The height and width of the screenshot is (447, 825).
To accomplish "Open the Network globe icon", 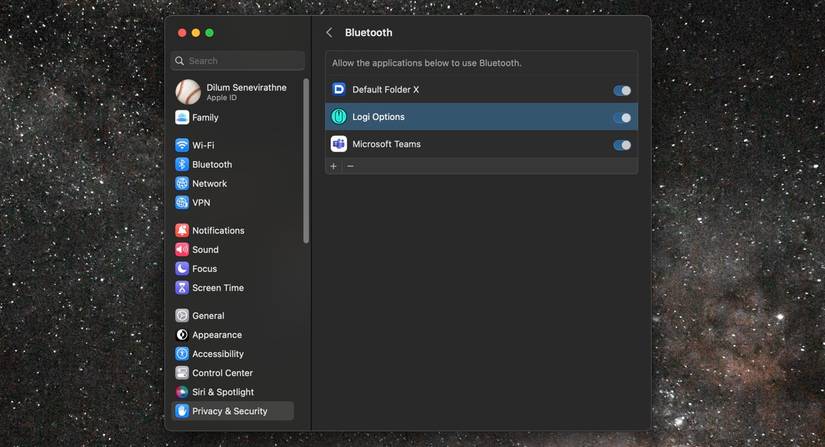I will (x=182, y=184).
